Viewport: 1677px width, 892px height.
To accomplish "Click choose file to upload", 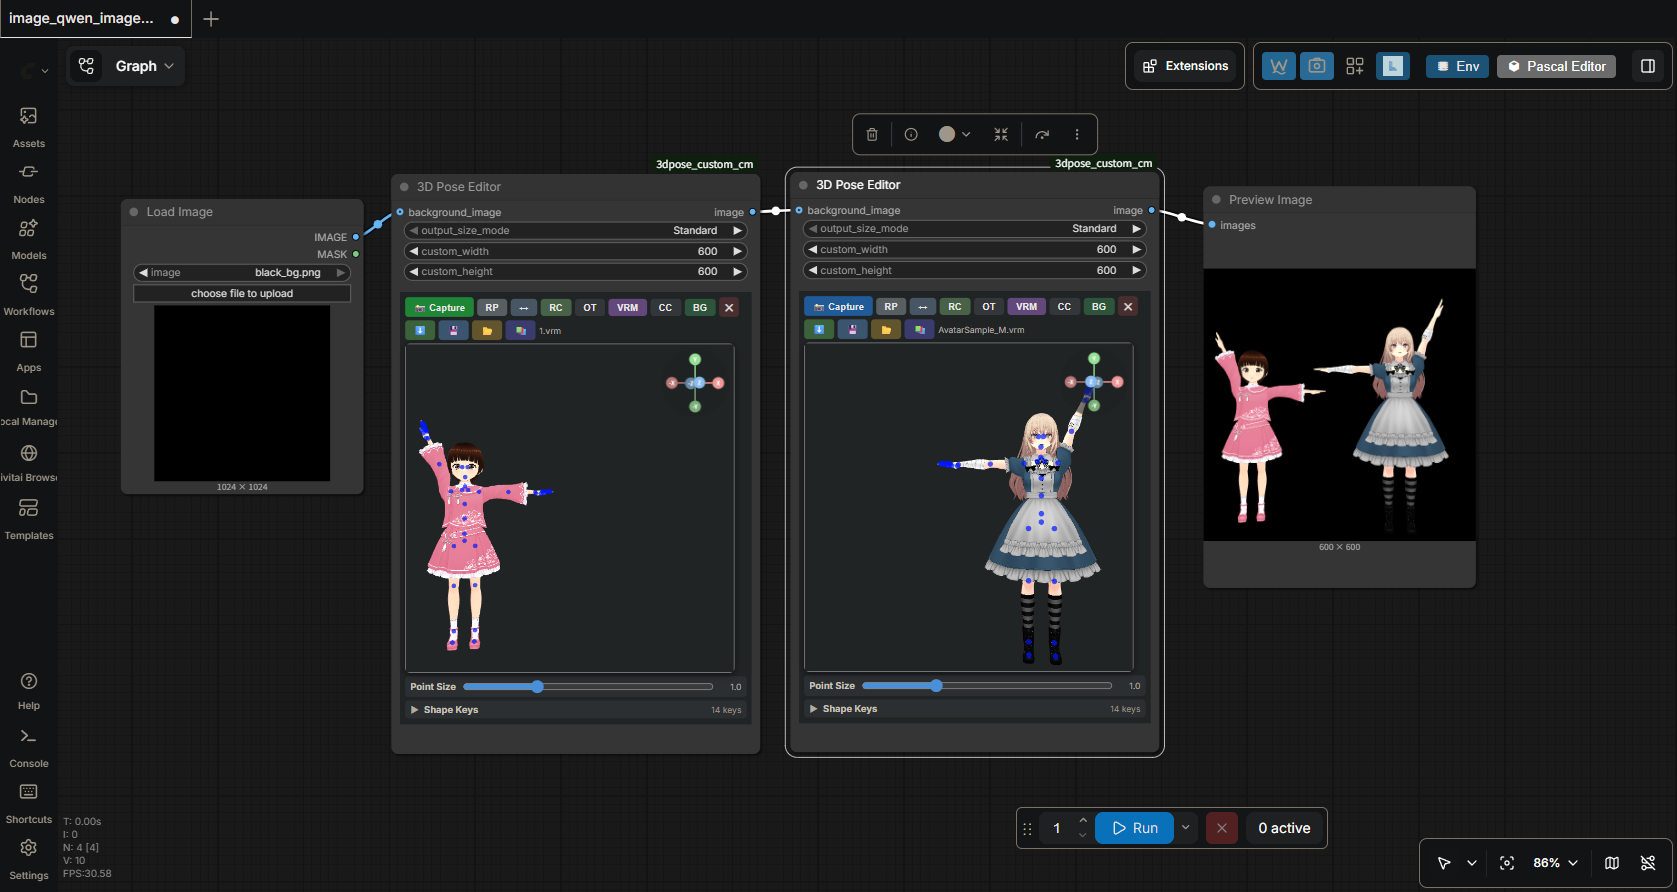I will pyautogui.click(x=242, y=294).
